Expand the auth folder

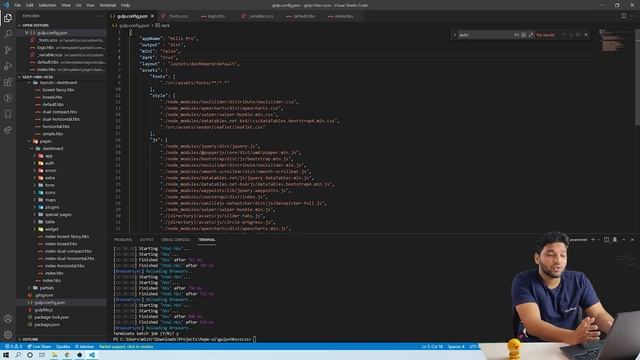click(49, 163)
